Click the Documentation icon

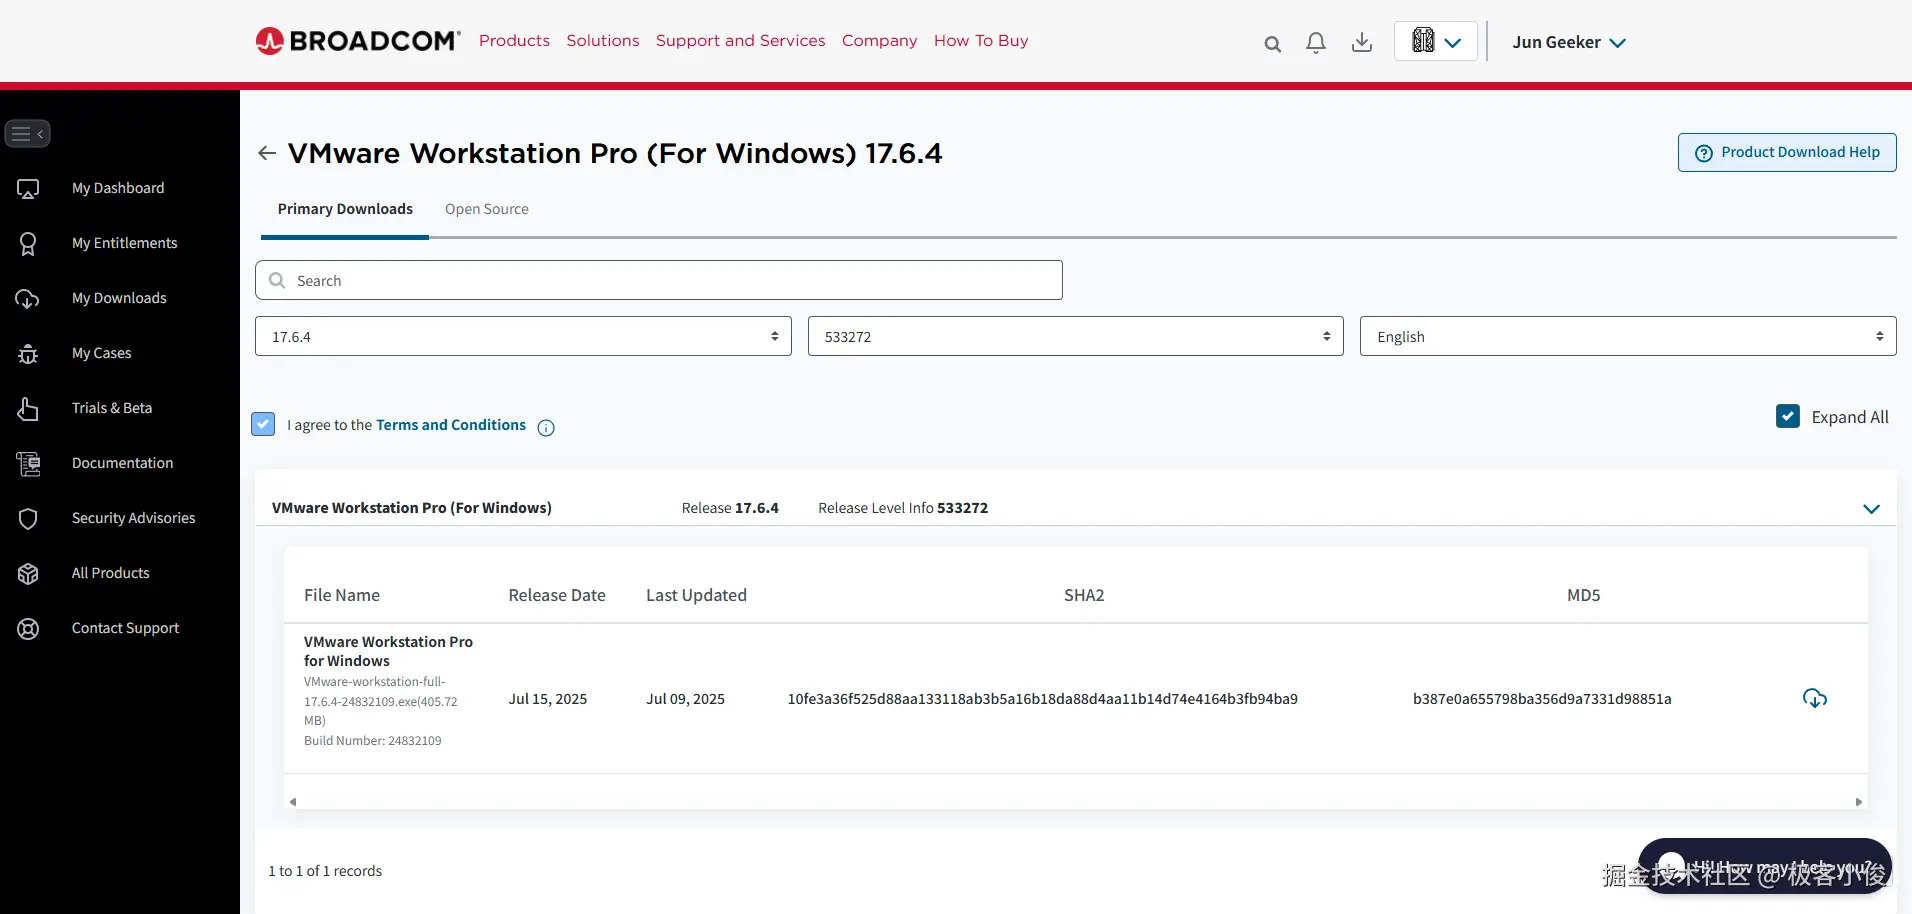[x=28, y=463]
